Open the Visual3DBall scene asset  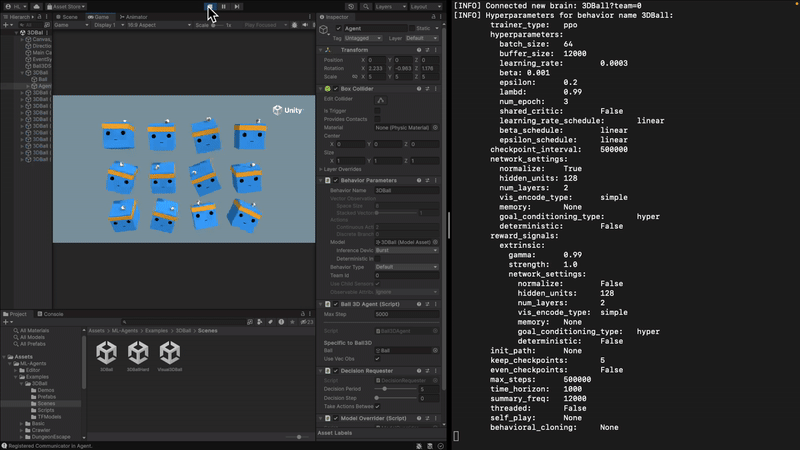170,356
